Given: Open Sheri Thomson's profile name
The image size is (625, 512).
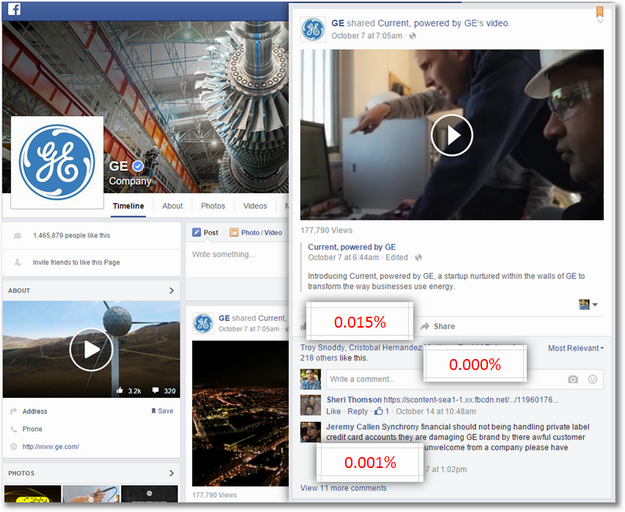Looking at the screenshot, I should [x=354, y=400].
